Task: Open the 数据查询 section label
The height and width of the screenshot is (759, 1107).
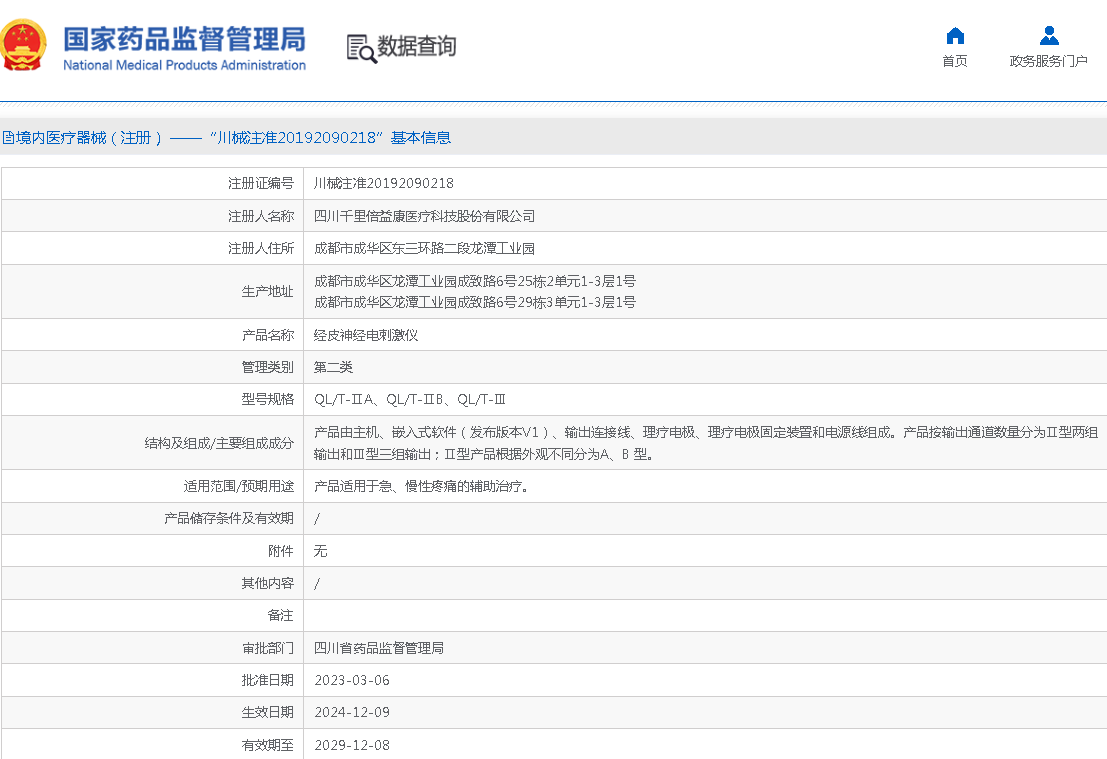Action: click(x=416, y=46)
